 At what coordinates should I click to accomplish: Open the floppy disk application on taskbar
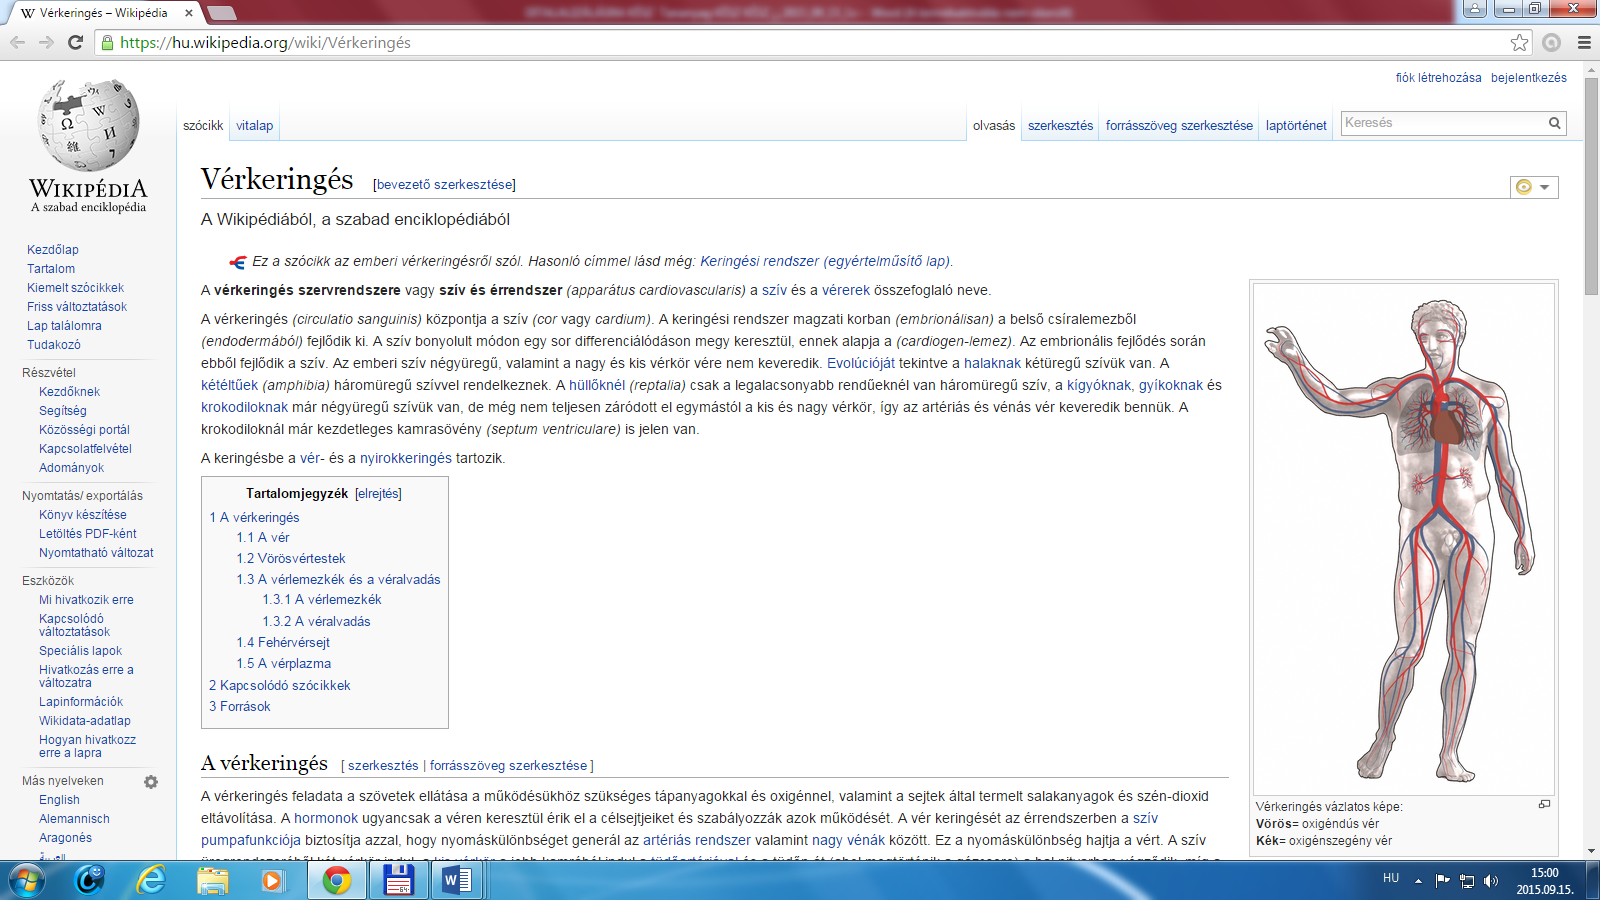coord(398,880)
